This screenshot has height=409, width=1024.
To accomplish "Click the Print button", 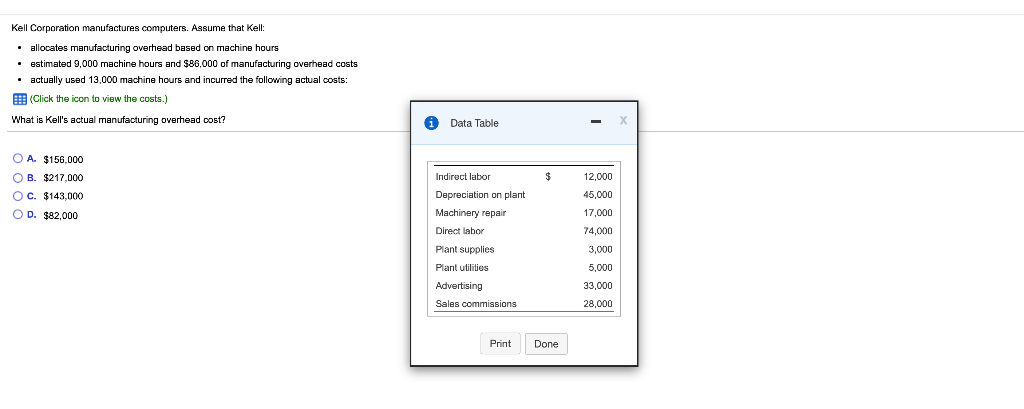I will coord(500,344).
